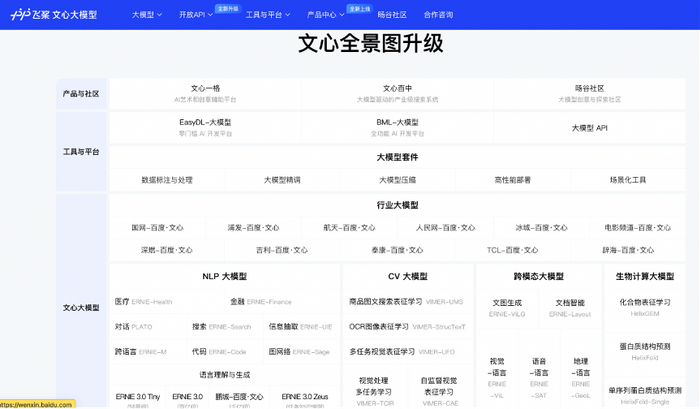
Task: Expand the 大模型 navigation dropdown
Action: click(x=147, y=15)
